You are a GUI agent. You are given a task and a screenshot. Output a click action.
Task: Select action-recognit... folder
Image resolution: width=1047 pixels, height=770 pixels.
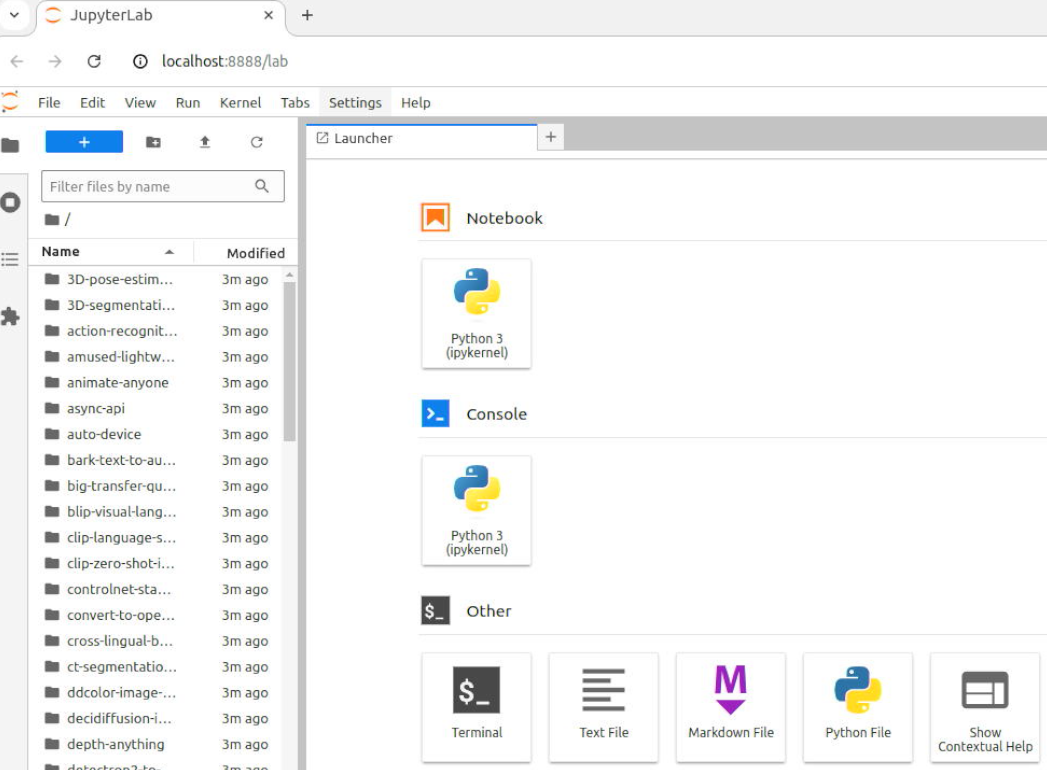coord(156,331)
